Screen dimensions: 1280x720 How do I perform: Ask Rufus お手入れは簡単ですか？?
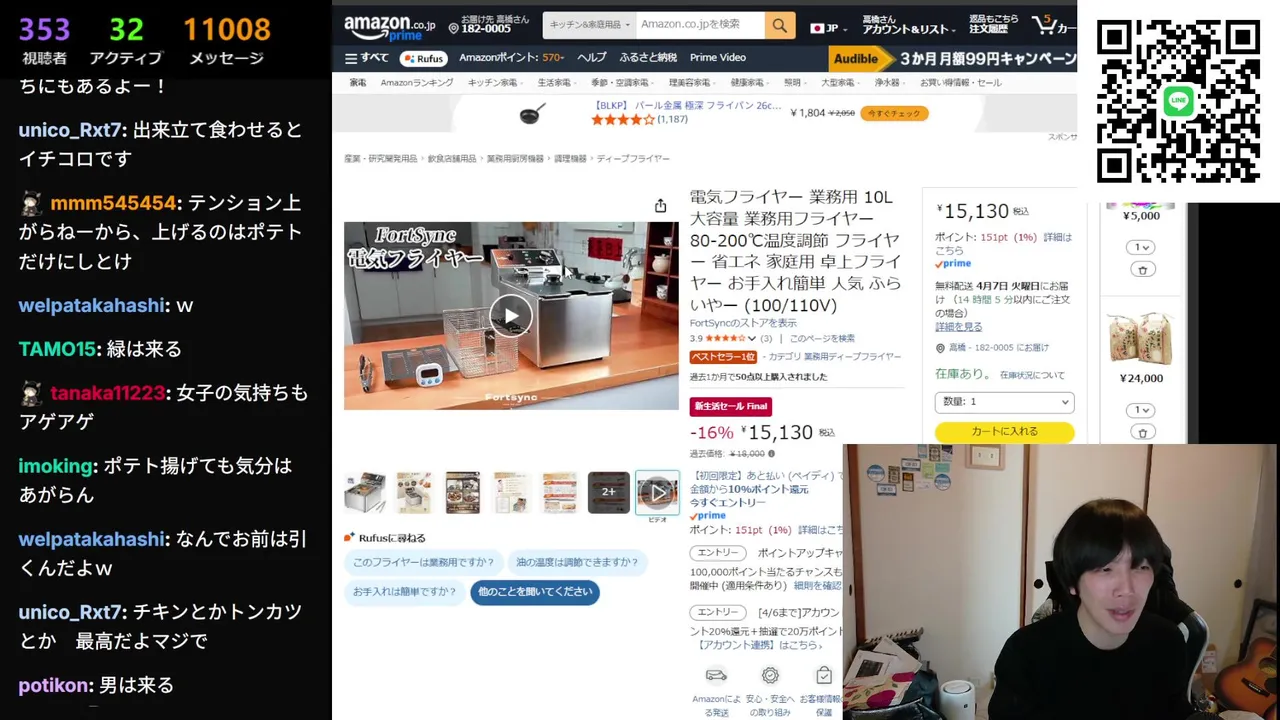click(404, 591)
